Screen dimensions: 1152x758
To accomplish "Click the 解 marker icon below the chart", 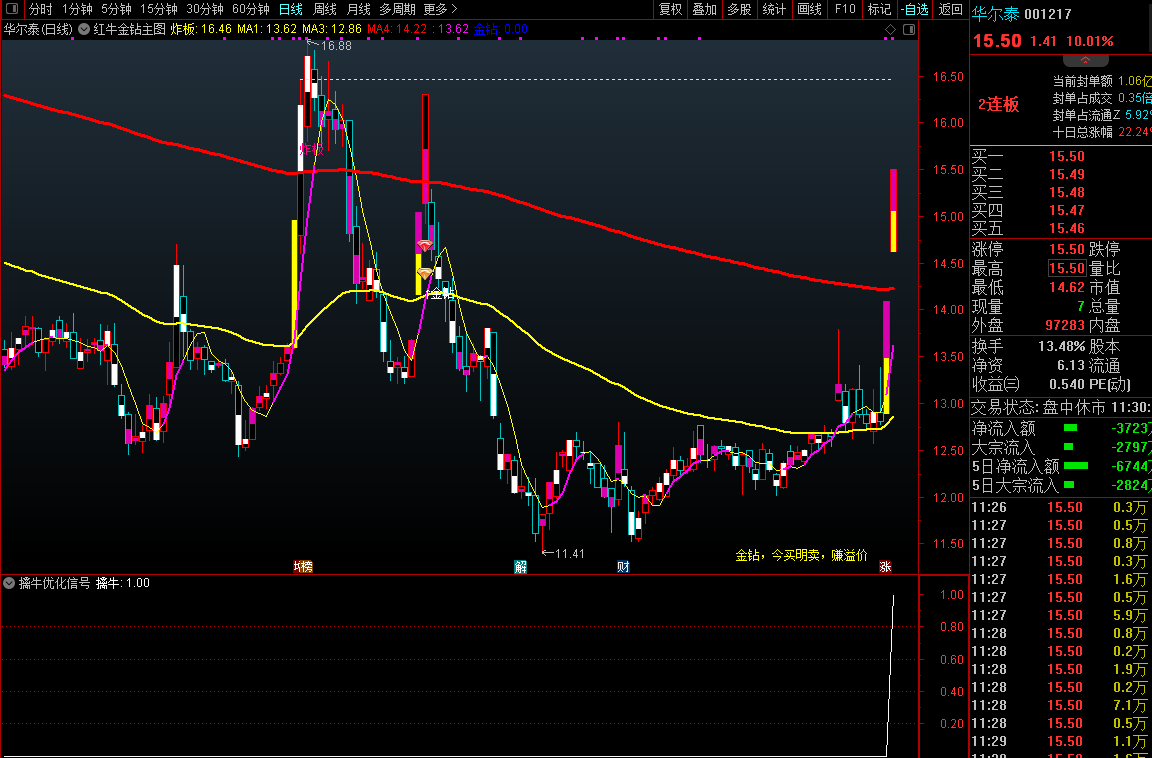I will pyautogui.click(x=520, y=566).
